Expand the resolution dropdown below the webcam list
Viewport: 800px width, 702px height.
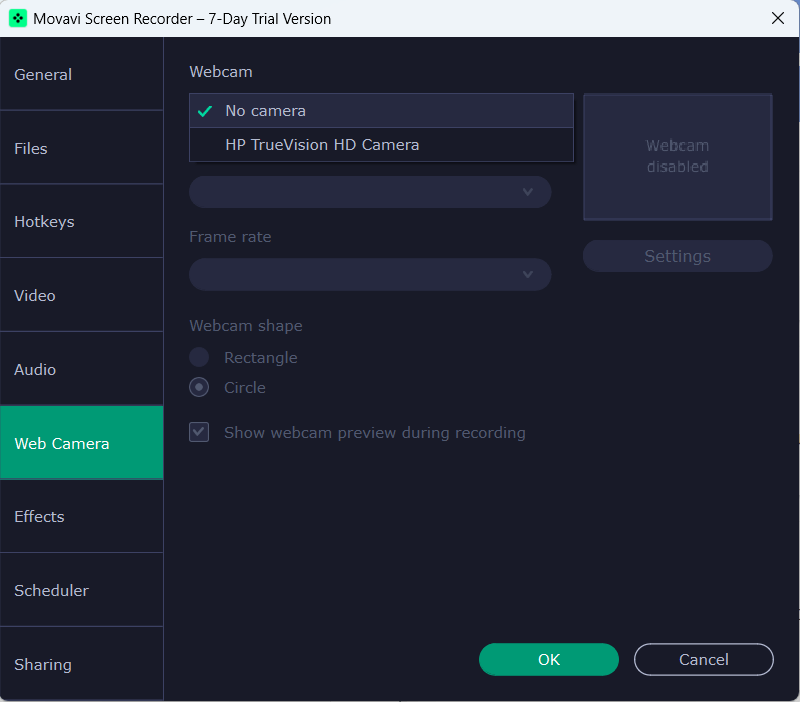click(370, 192)
